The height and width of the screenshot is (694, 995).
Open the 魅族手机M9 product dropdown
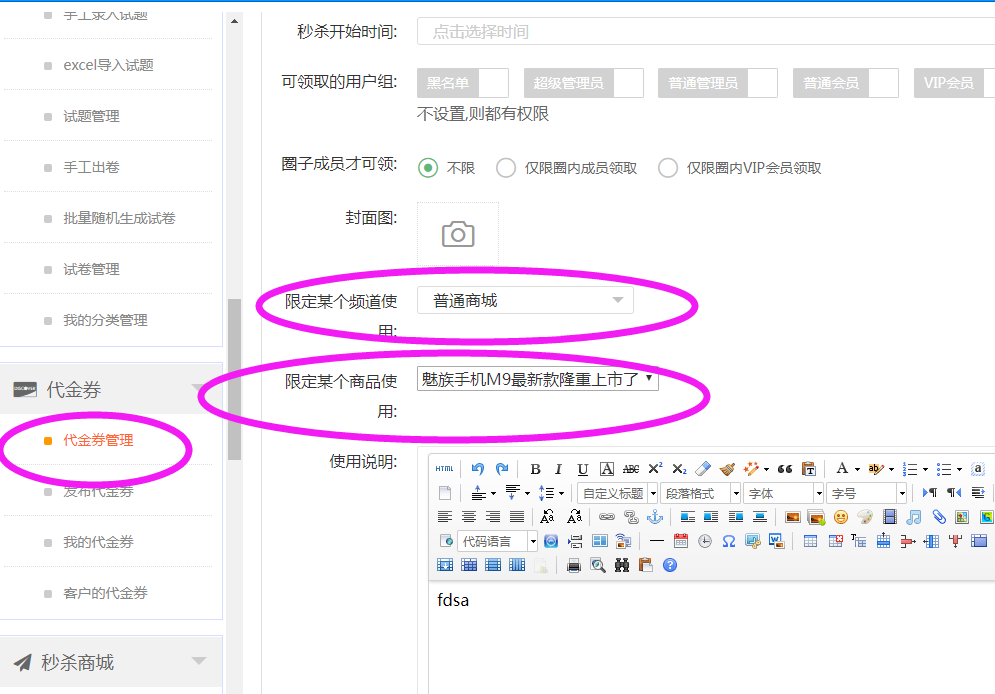pyautogui.click(x=538, y=379)
